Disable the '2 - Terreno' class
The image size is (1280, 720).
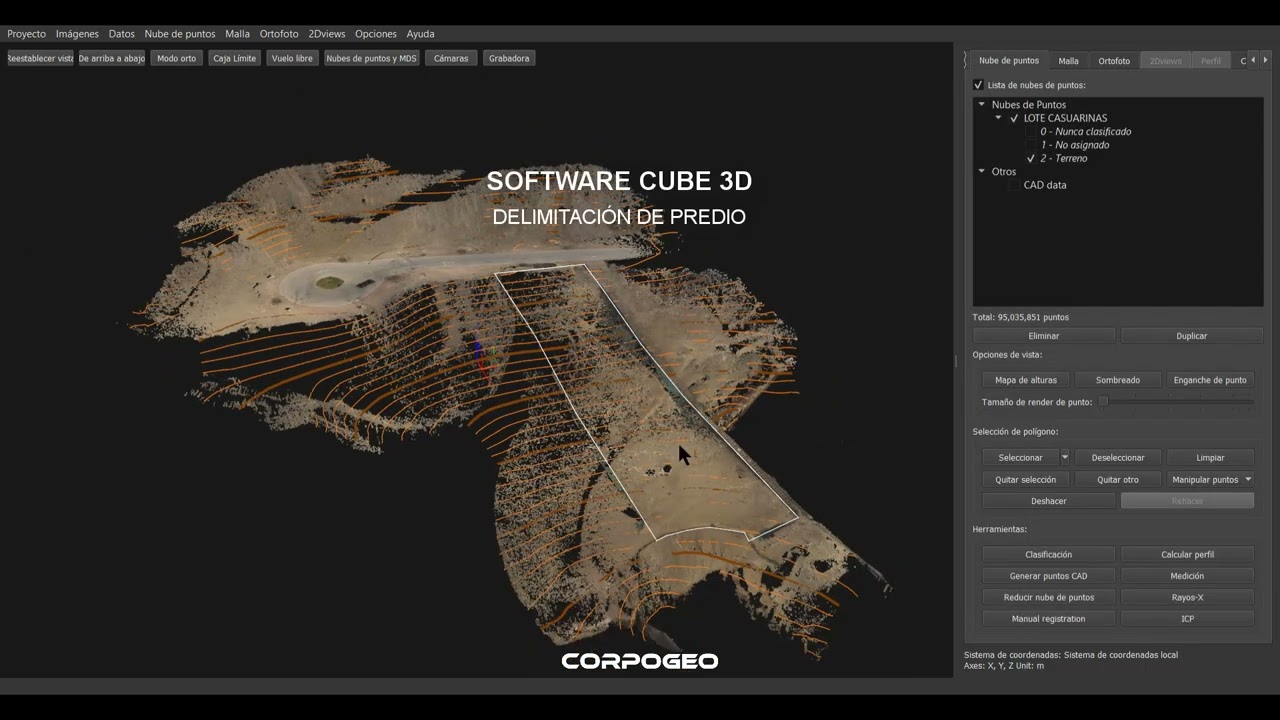point(1031,158)
